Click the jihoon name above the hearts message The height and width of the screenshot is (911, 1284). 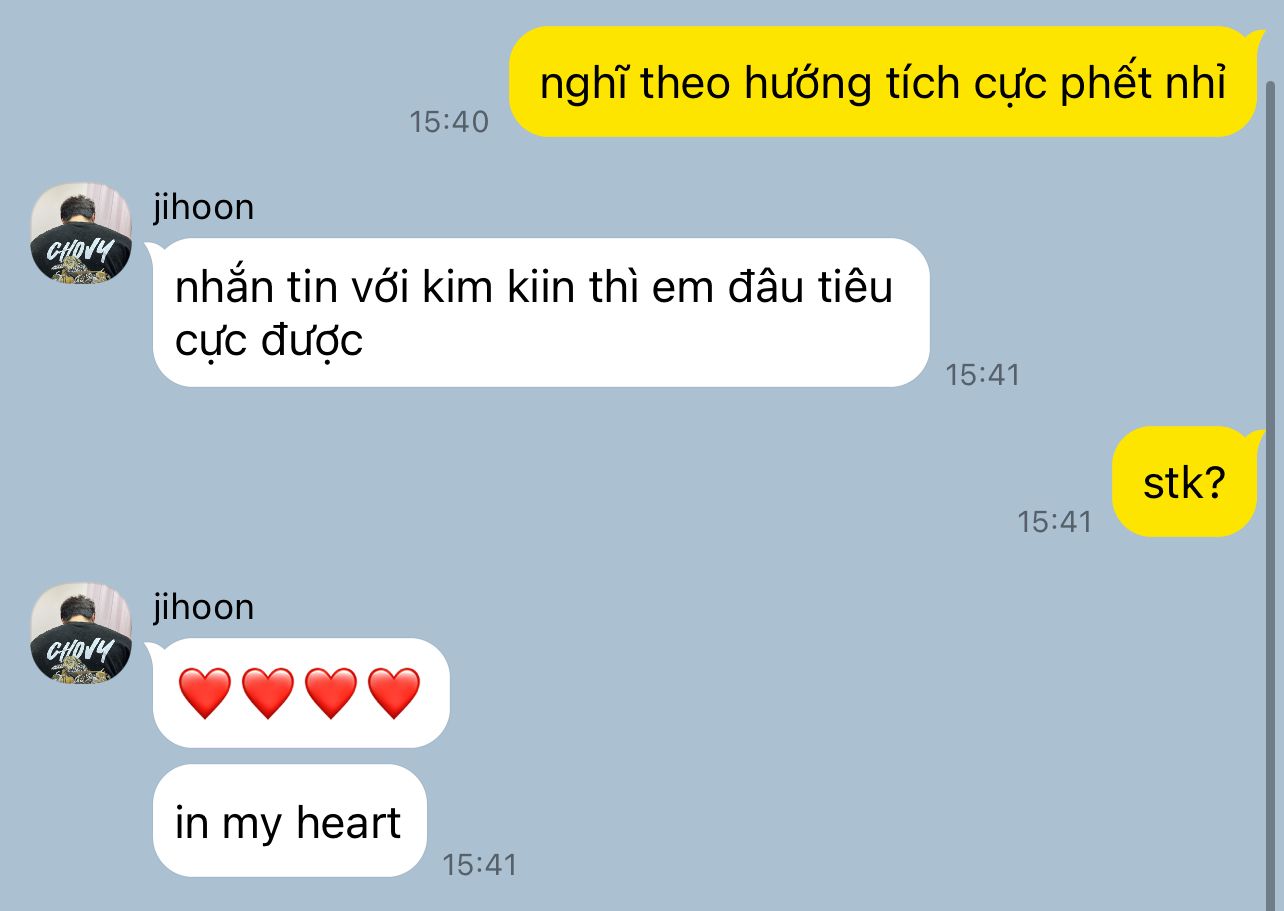[203, 607]
